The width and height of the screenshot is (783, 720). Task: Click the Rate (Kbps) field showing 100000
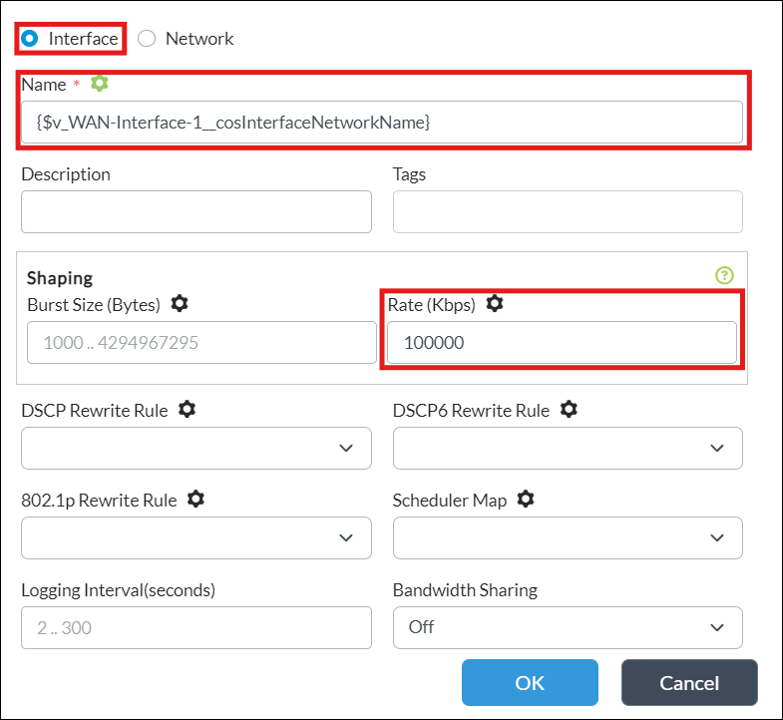coord(562,343)
